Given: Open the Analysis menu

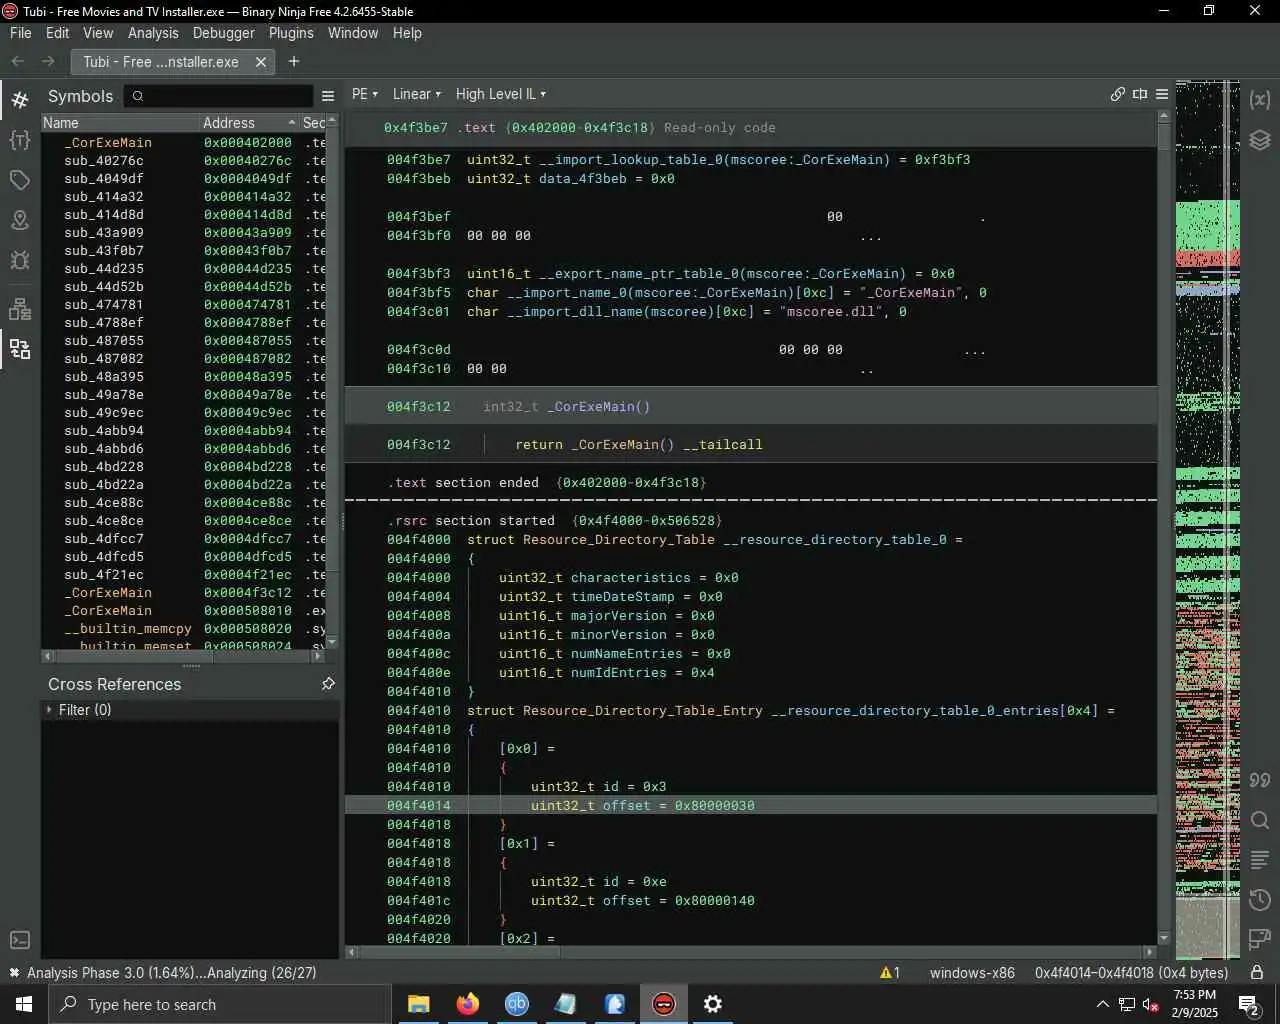Looking at the screenshot, I should click(153, 33).
